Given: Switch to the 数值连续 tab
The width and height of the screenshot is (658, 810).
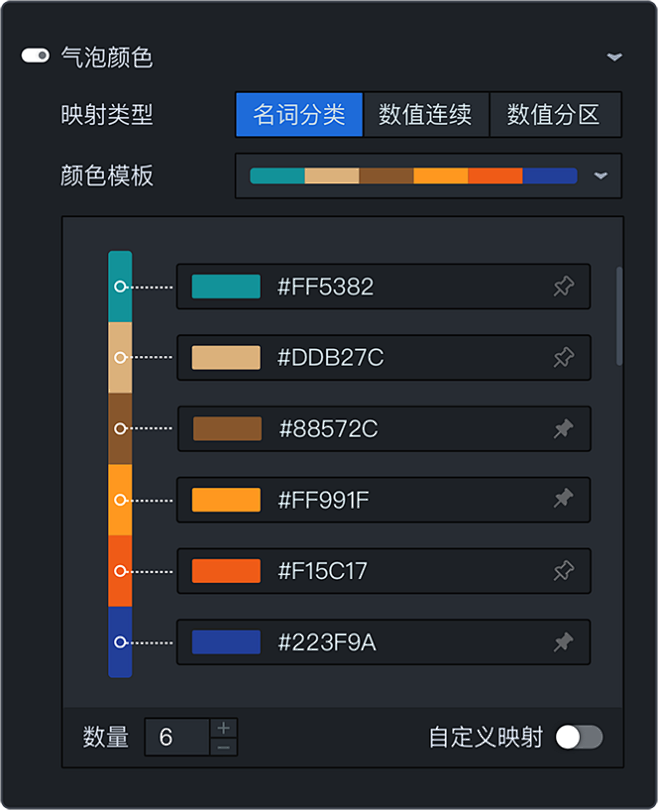Looking at the screenshot, I should pyautogui.click(x=426, y=114).
